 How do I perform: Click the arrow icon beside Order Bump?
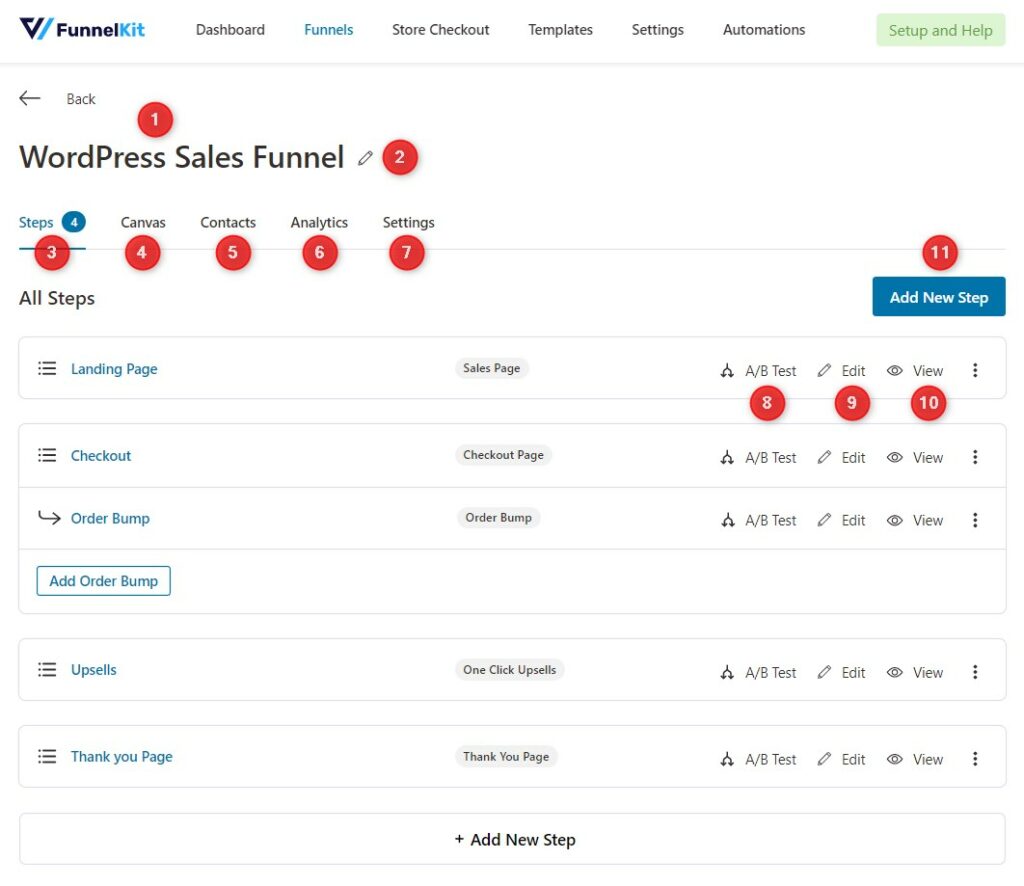click(49, 518)
